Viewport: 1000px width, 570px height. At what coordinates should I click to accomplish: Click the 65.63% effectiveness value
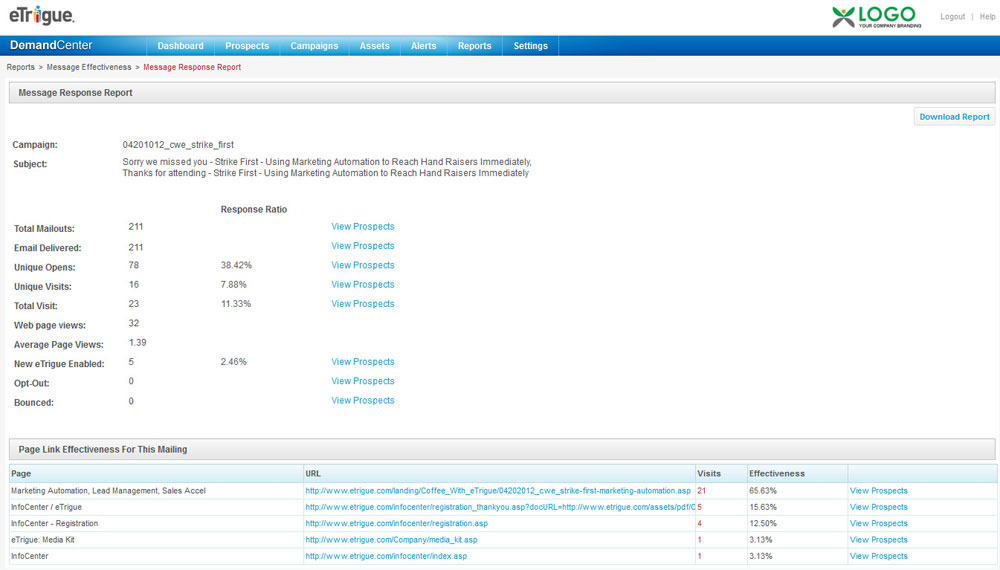[x=763, y=491]
